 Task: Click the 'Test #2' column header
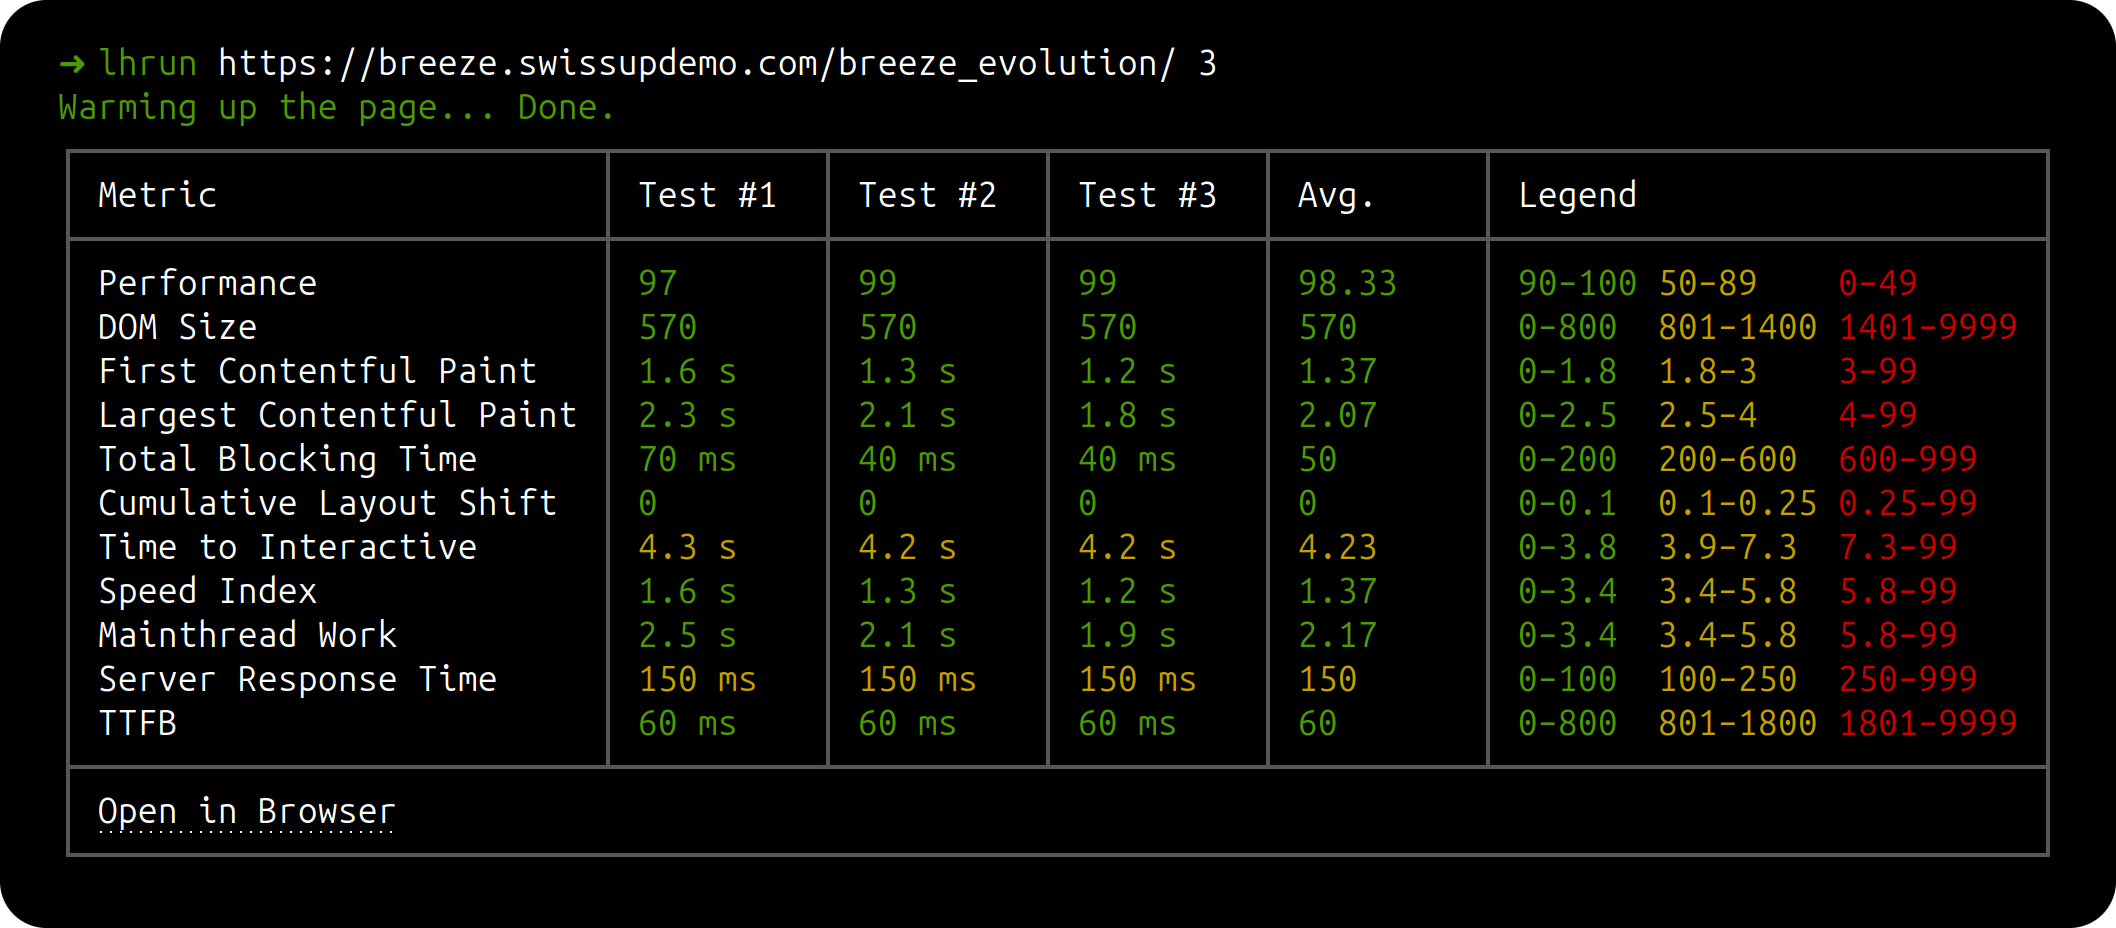[x=928, y=195]
